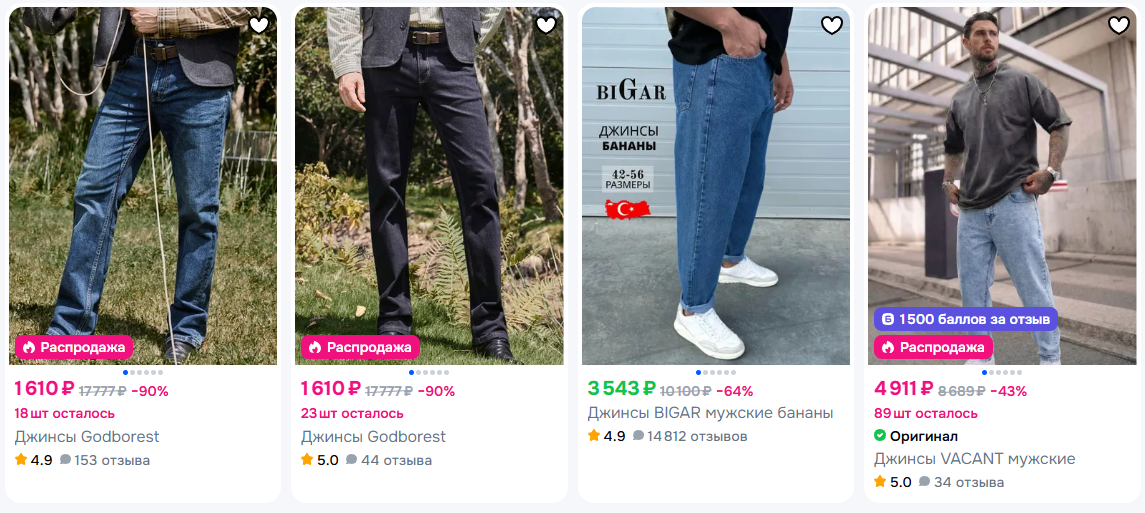This screenshot has width=1145, height=513.
Task: Click the green Оригинал checkmark icon
Action: [x=880, y=436]
